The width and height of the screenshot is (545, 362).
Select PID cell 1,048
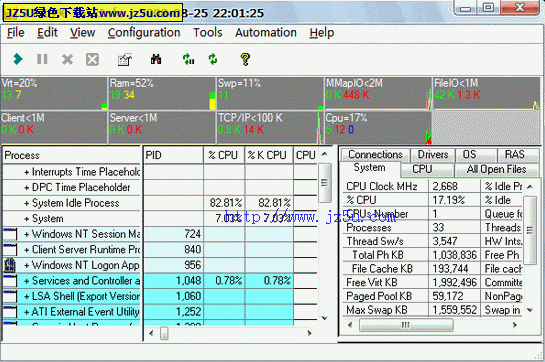173,281
